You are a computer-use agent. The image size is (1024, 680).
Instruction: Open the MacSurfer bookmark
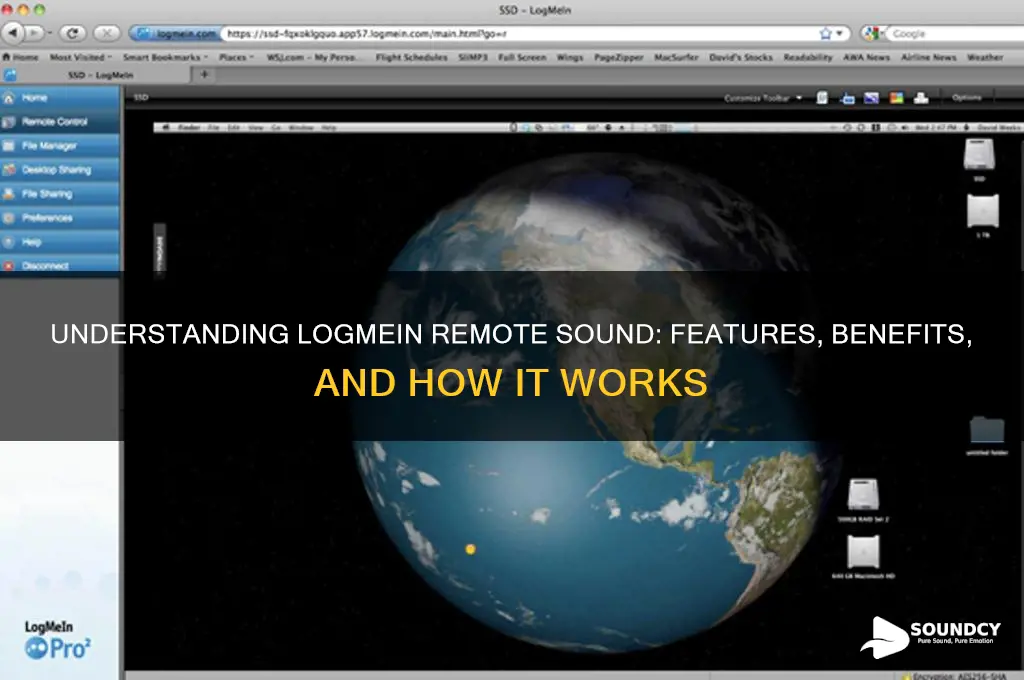point(676,57)
